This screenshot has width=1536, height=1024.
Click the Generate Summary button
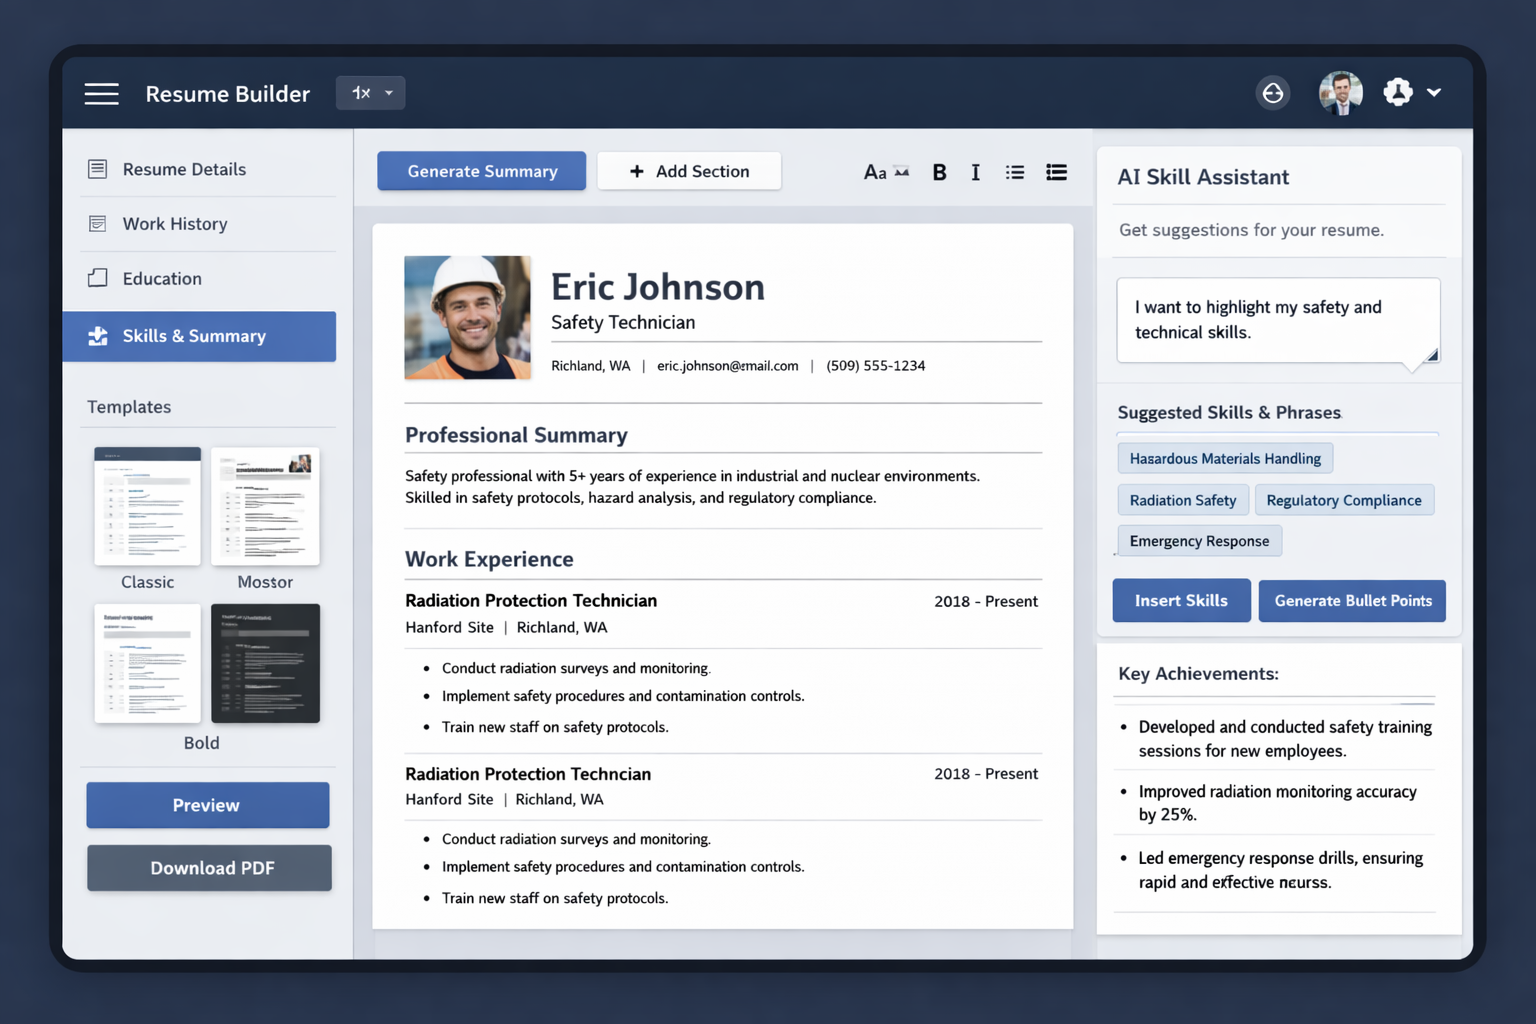click(x=481, y=171)
